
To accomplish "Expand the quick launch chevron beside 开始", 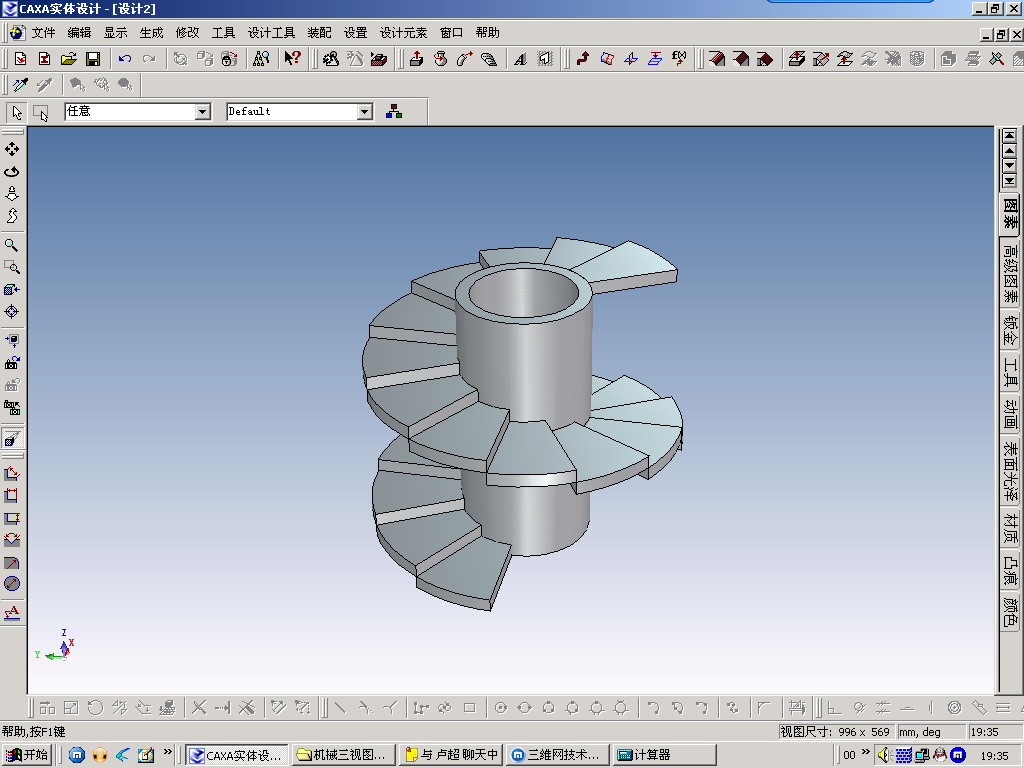I will coord(168,752).
